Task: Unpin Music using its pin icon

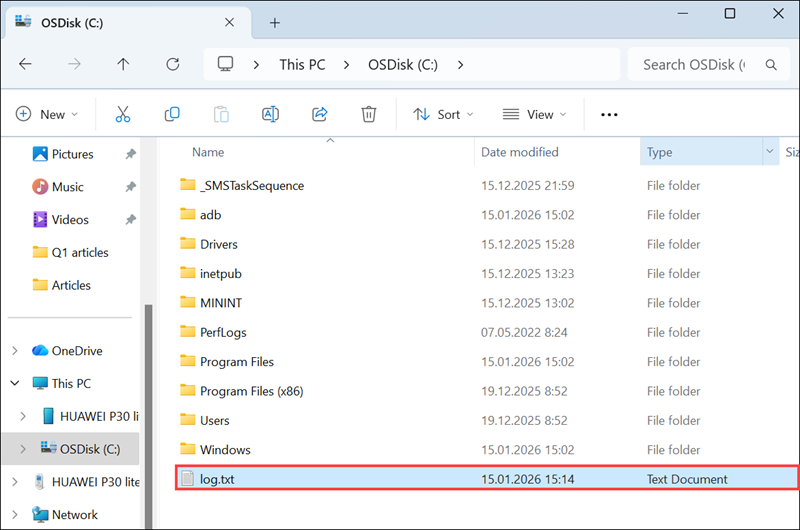Action: 131,187
